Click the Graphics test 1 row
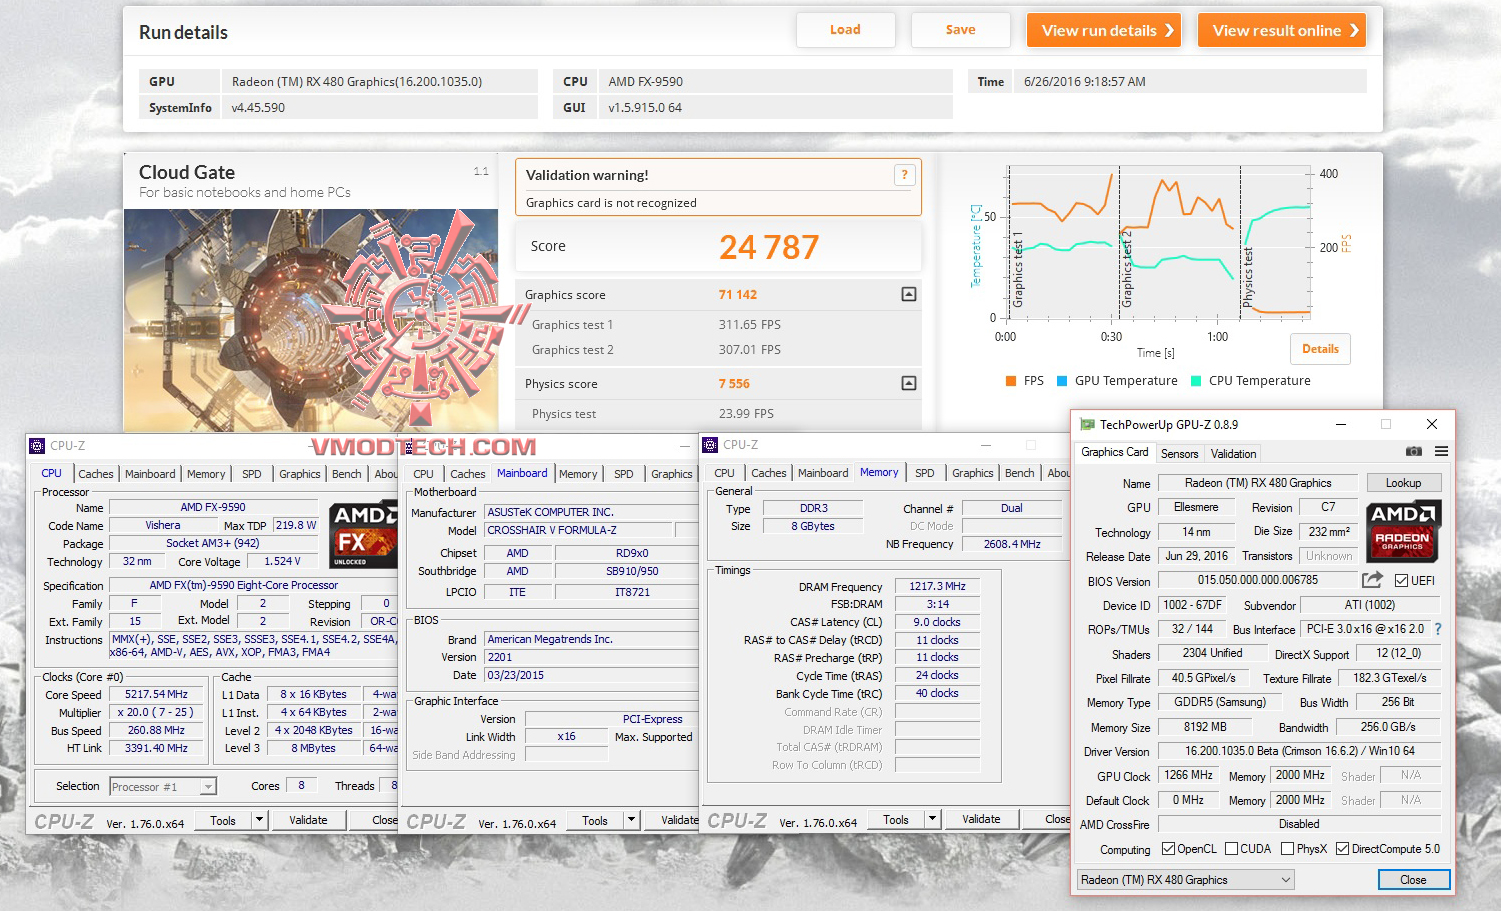The height and width of the screenshot is (911, 1501). click(x=718, y=325)
